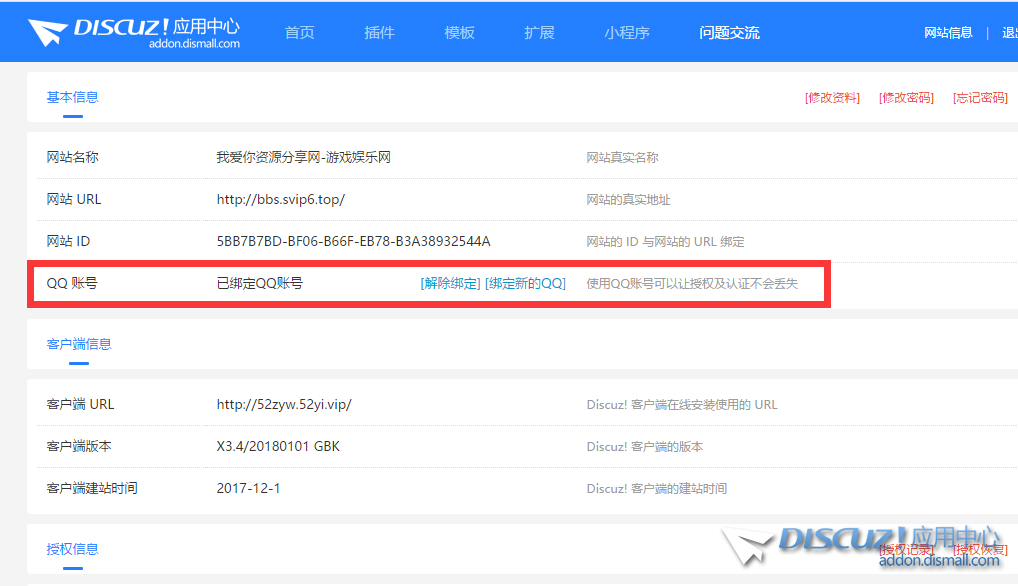The height and width of the screenshot is (586, 1018).
Task: Select the 扩展 nav item
Action: (x=539, y=32)
